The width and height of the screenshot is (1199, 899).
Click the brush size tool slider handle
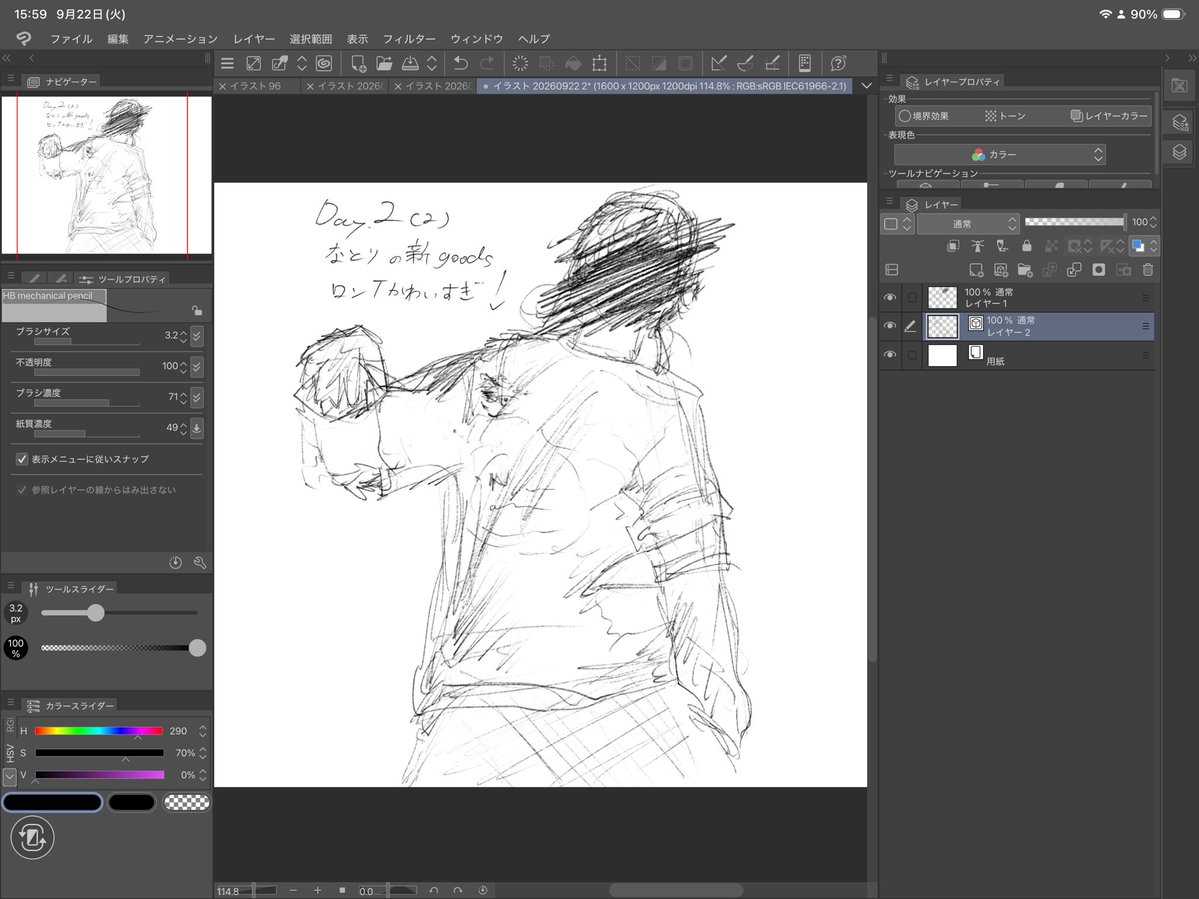pos(96,612)
